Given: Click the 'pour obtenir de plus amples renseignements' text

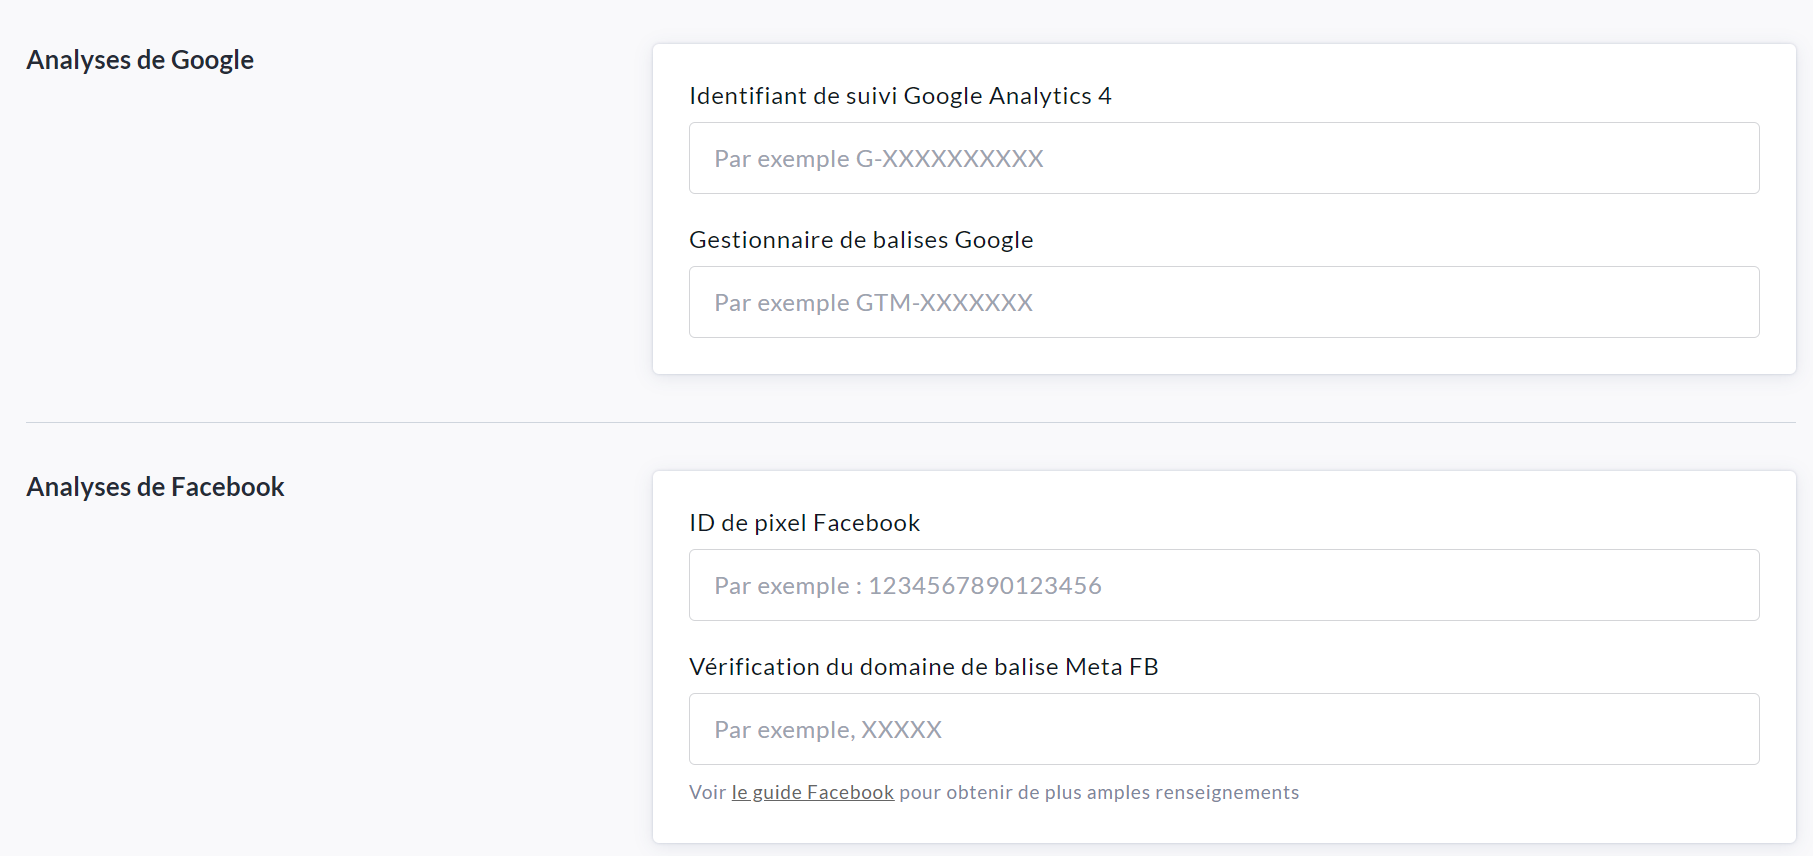Looking at the screenshot, I should click(x=1099, y=793).
